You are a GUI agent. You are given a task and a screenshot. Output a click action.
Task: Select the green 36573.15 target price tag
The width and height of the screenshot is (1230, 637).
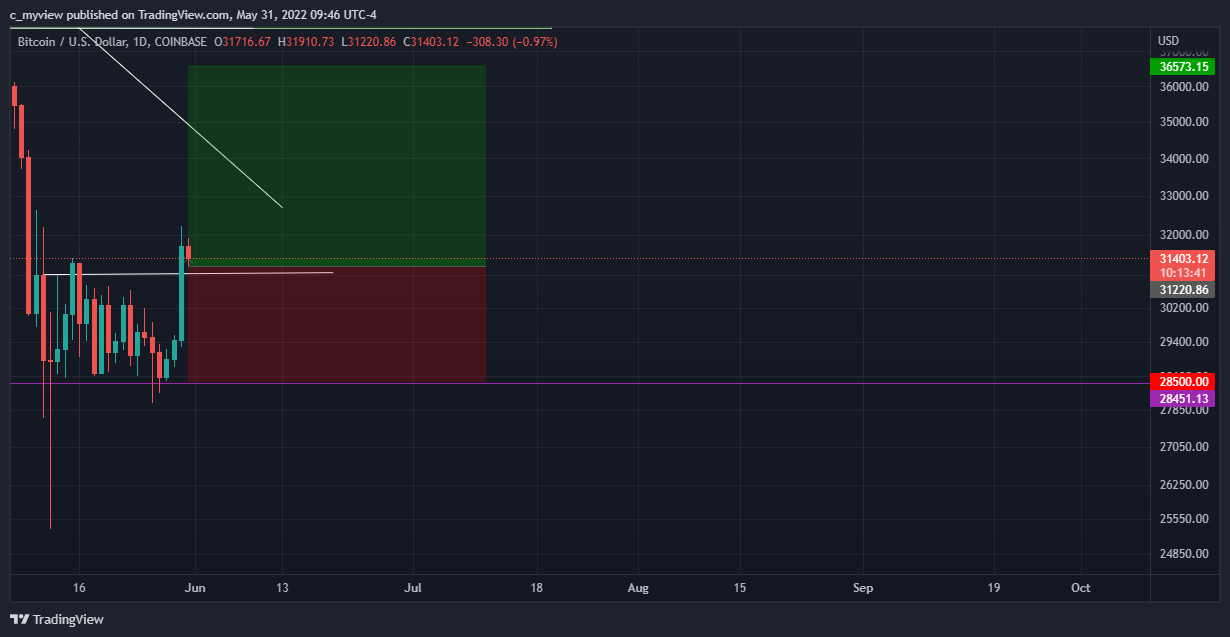[1182, 67]
